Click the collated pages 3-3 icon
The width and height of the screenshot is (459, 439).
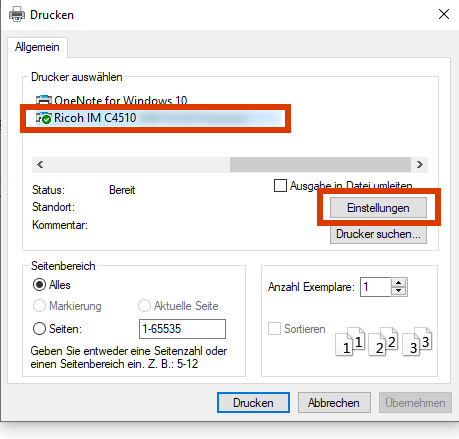coord(417,342)
